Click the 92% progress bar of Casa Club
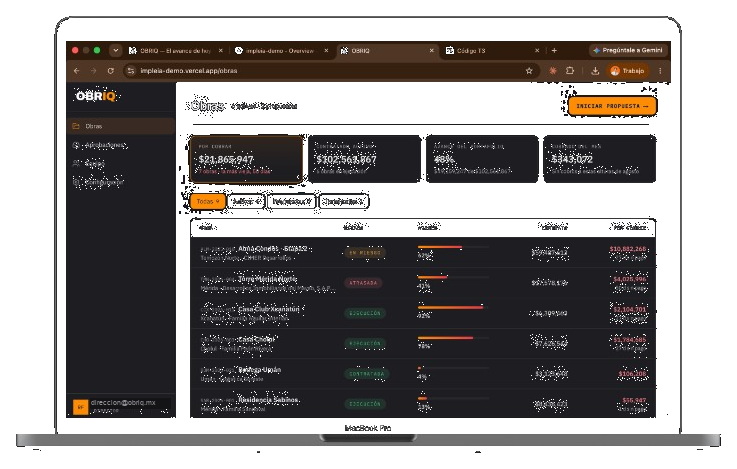 point(453,307)
